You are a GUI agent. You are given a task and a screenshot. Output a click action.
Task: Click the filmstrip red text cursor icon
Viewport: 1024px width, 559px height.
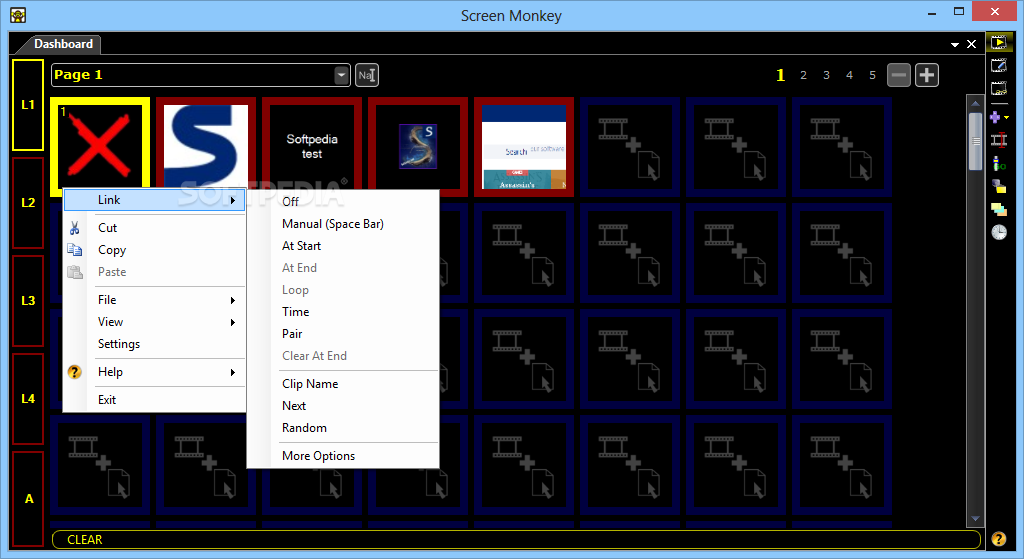click(x=999, y=140)
